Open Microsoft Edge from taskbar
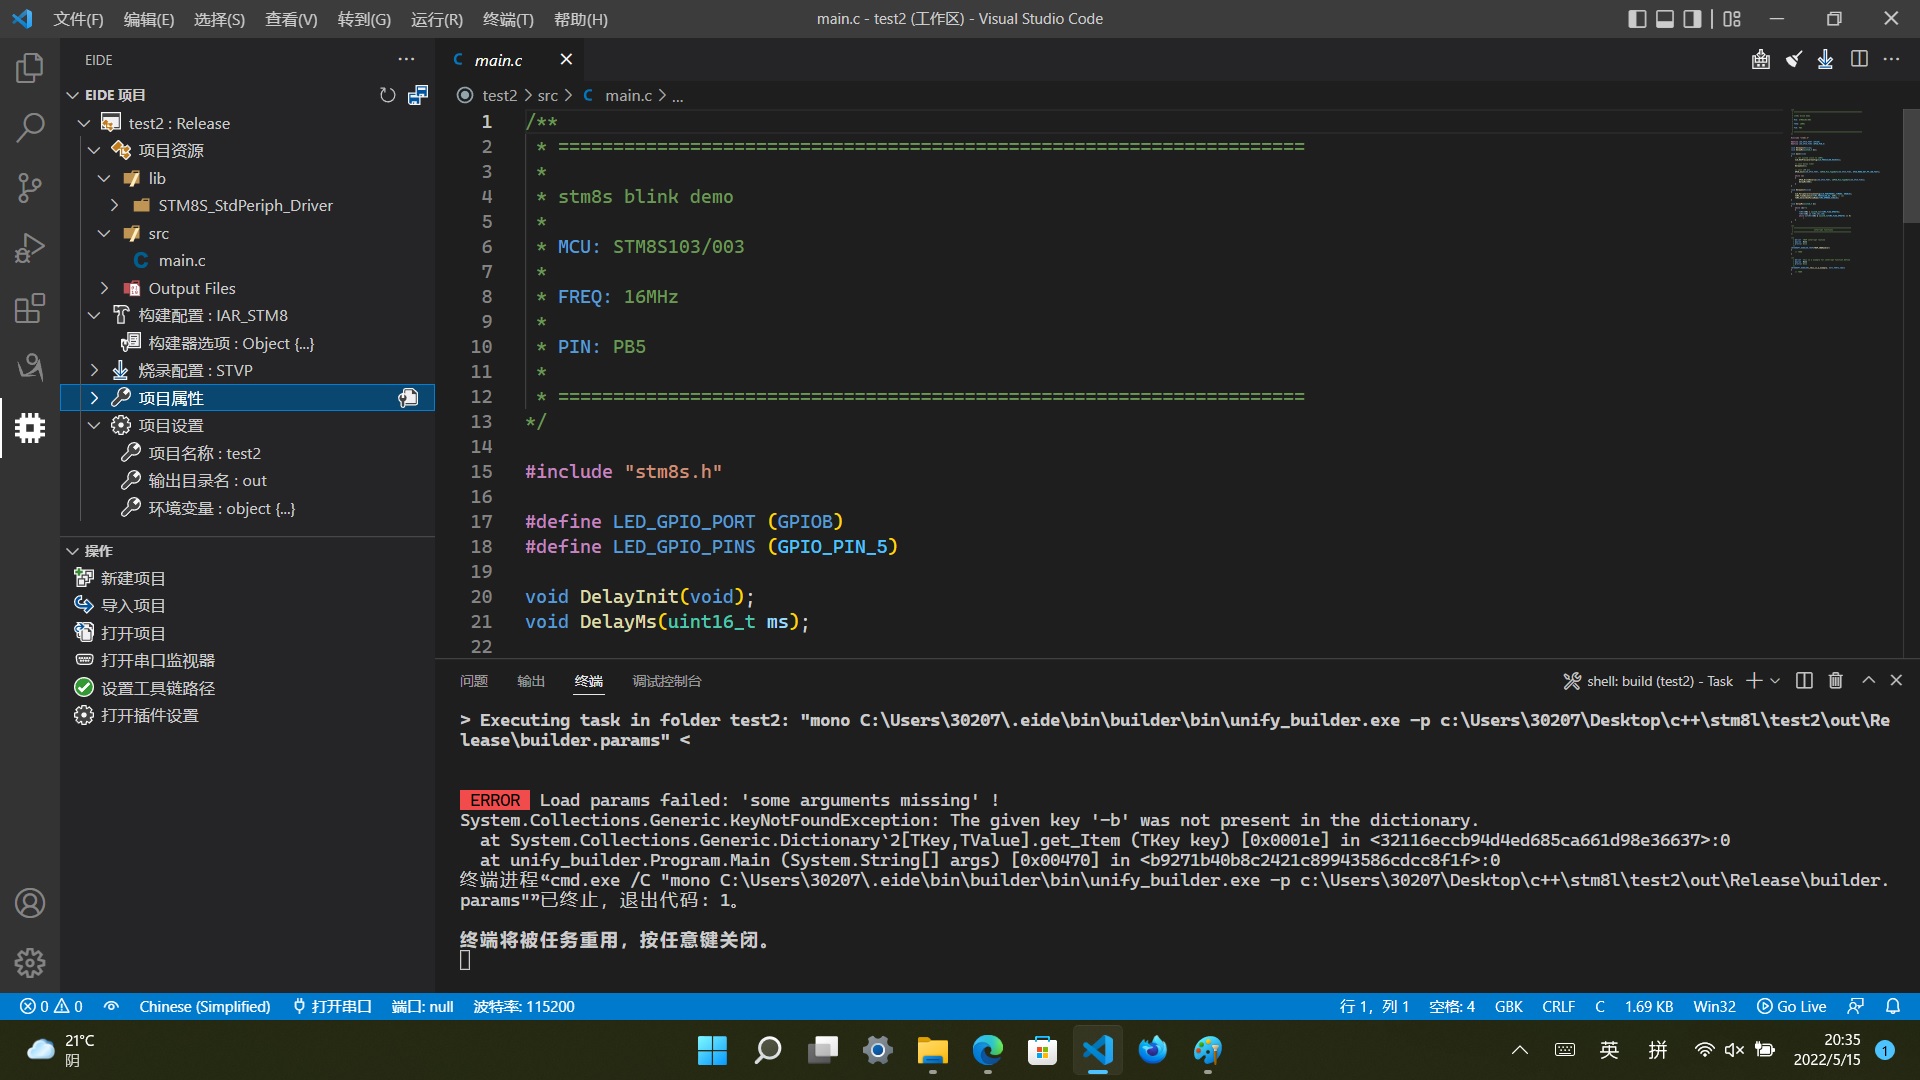This screenshot has height=1080, width=1920. click(987, 1050)
